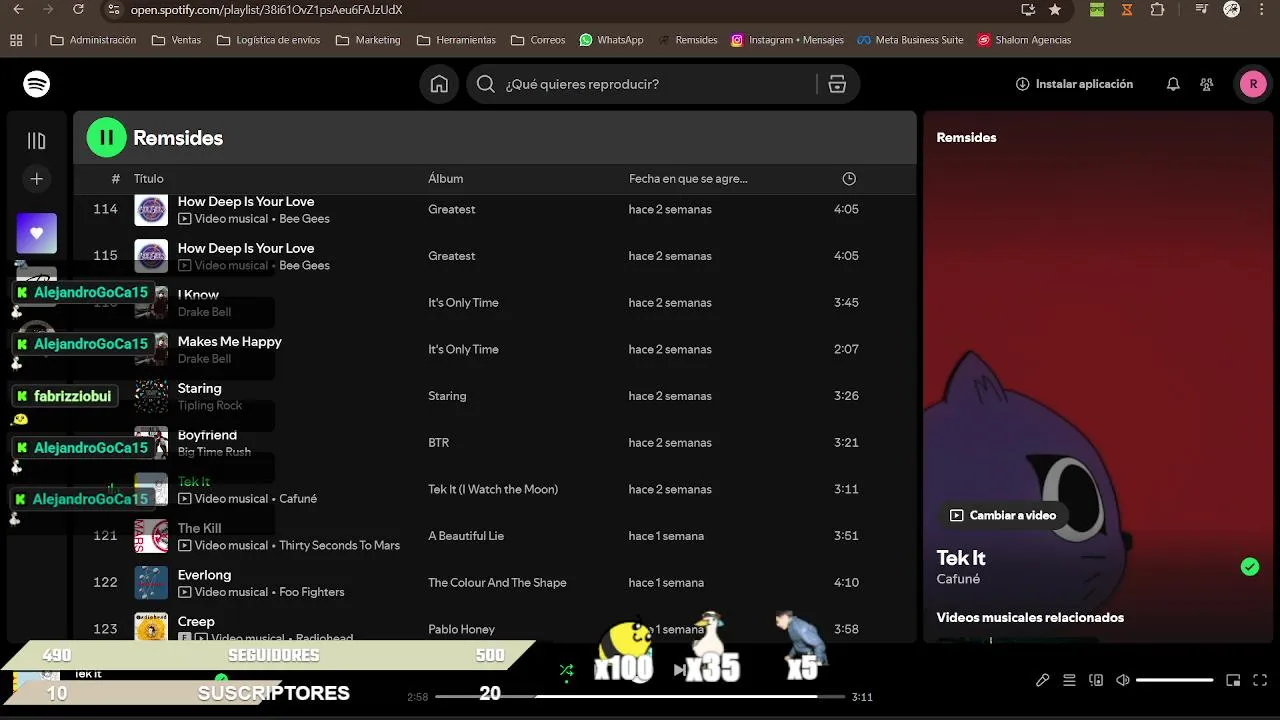The width and height of the screenshot is (1280, 720).
Task: Click the Spotify logo
Action: click(37, 84)
